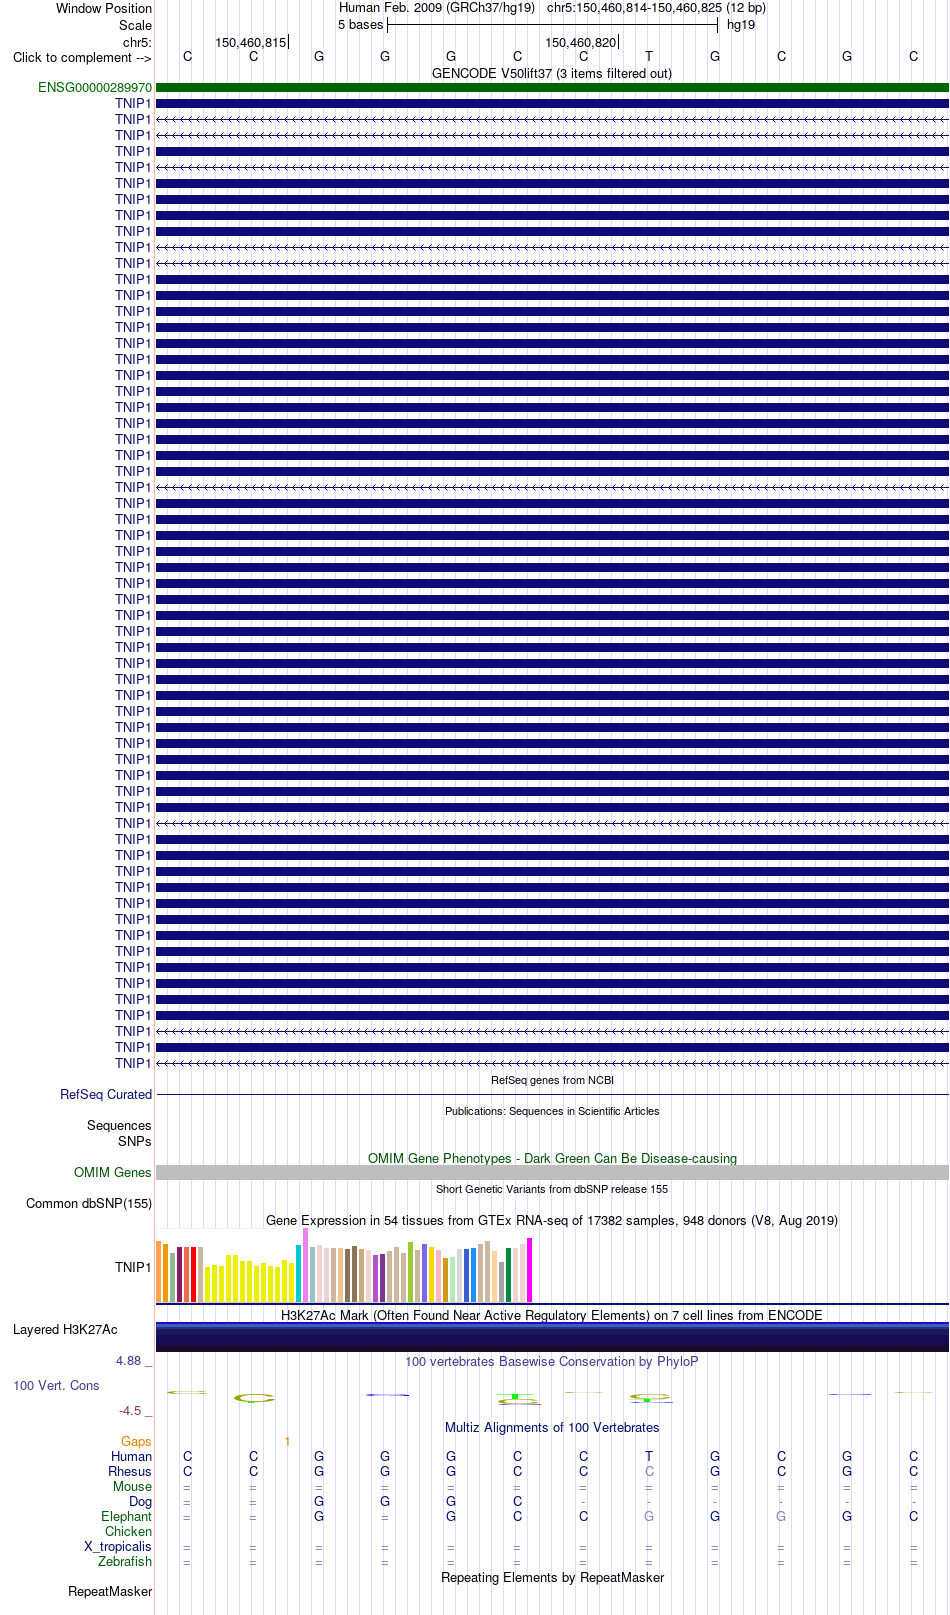Viewport: 950px width, 1615px height.
Task: Click the 'Human Feb. 2009 (GRCh37/hg19)' header text
Action: coord(437,8)
